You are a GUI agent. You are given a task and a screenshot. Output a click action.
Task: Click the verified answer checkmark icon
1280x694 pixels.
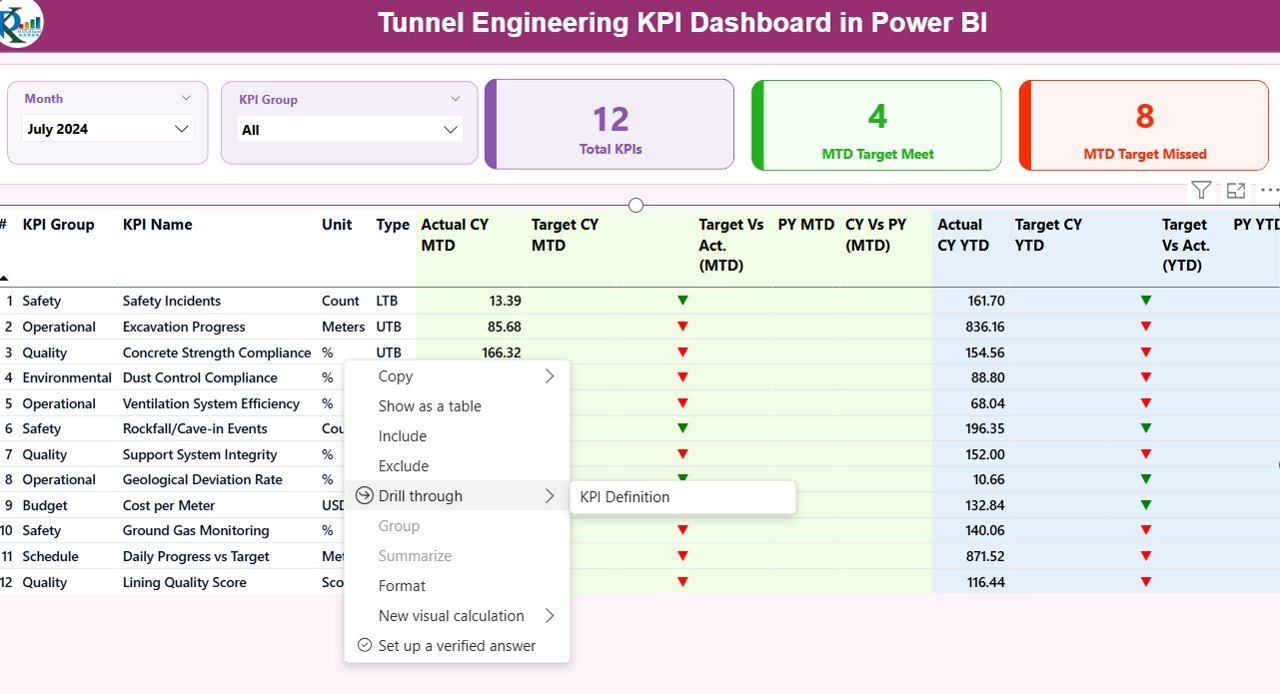[x=364, y=646]
